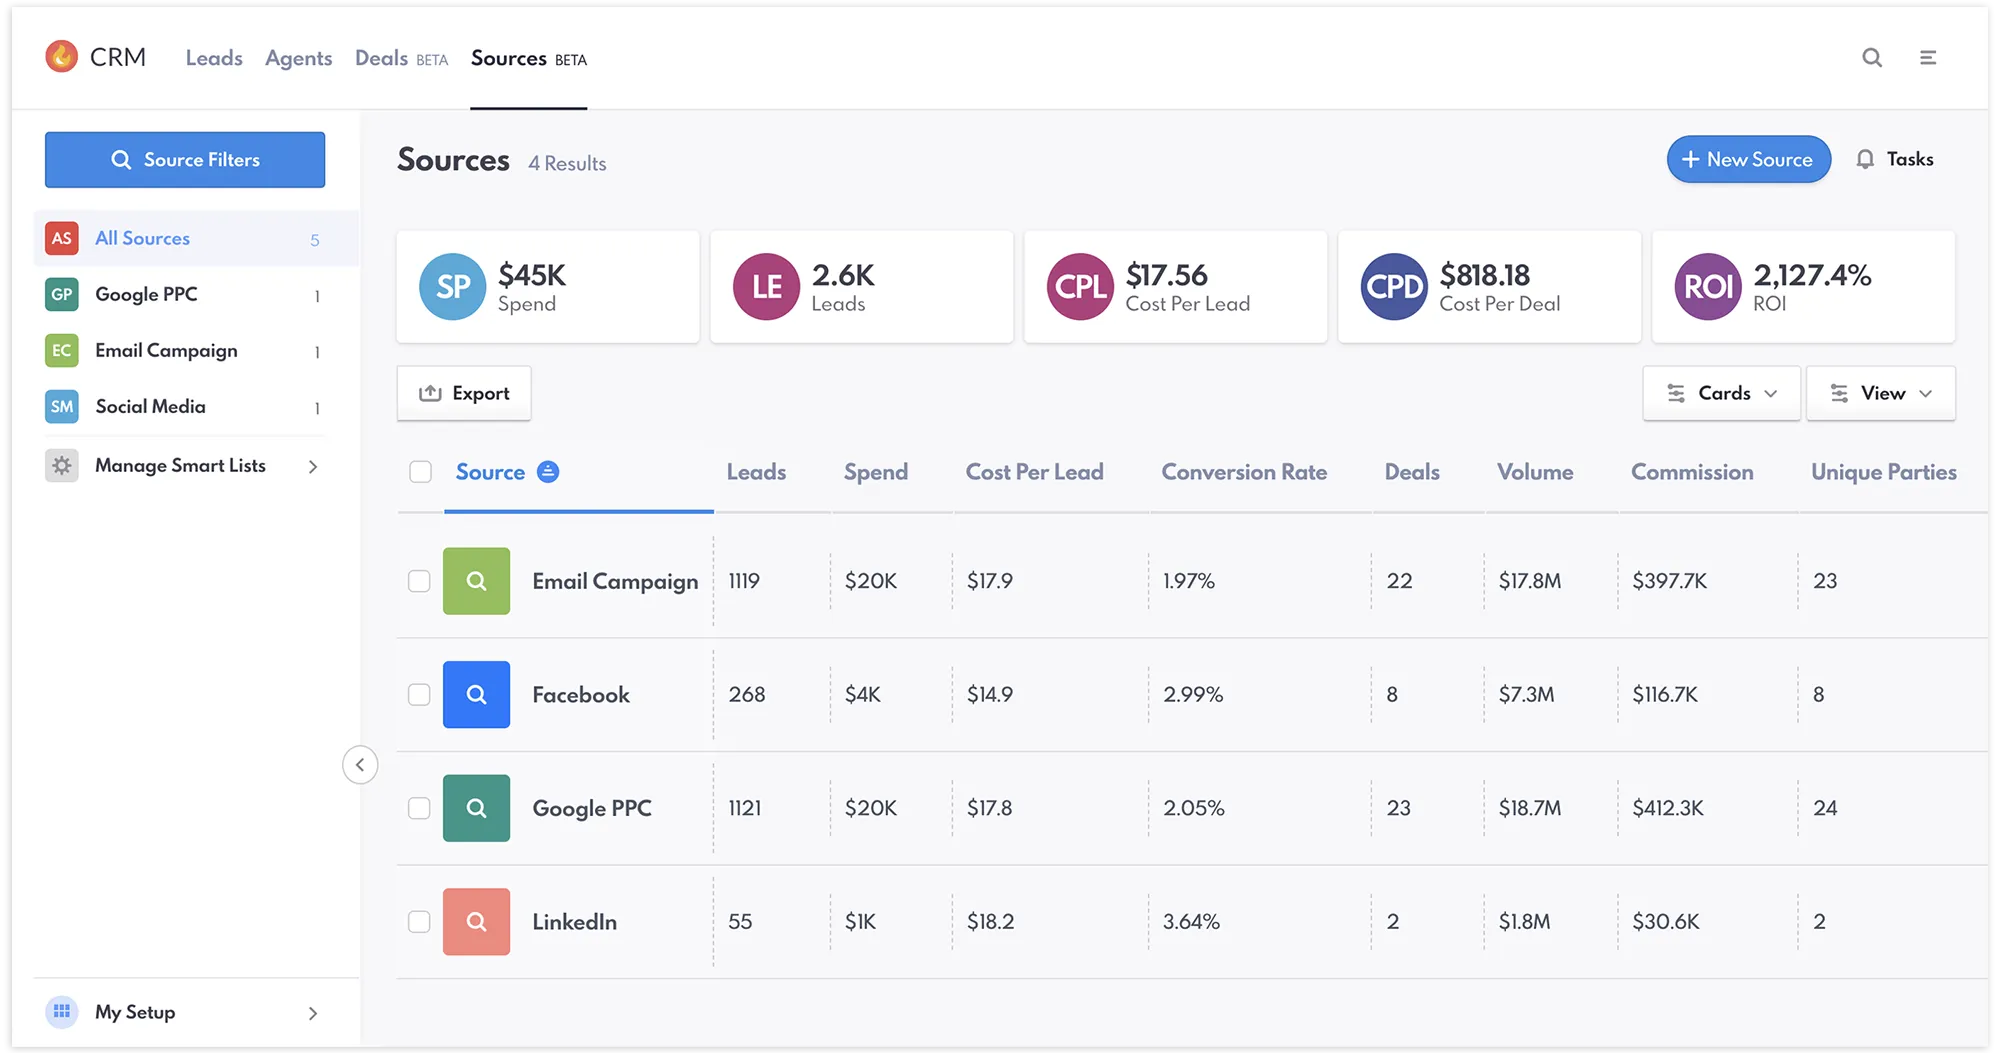Open the Cards dropdown
Screen dimensions: 2000x1053
[x=1720, y=393]
